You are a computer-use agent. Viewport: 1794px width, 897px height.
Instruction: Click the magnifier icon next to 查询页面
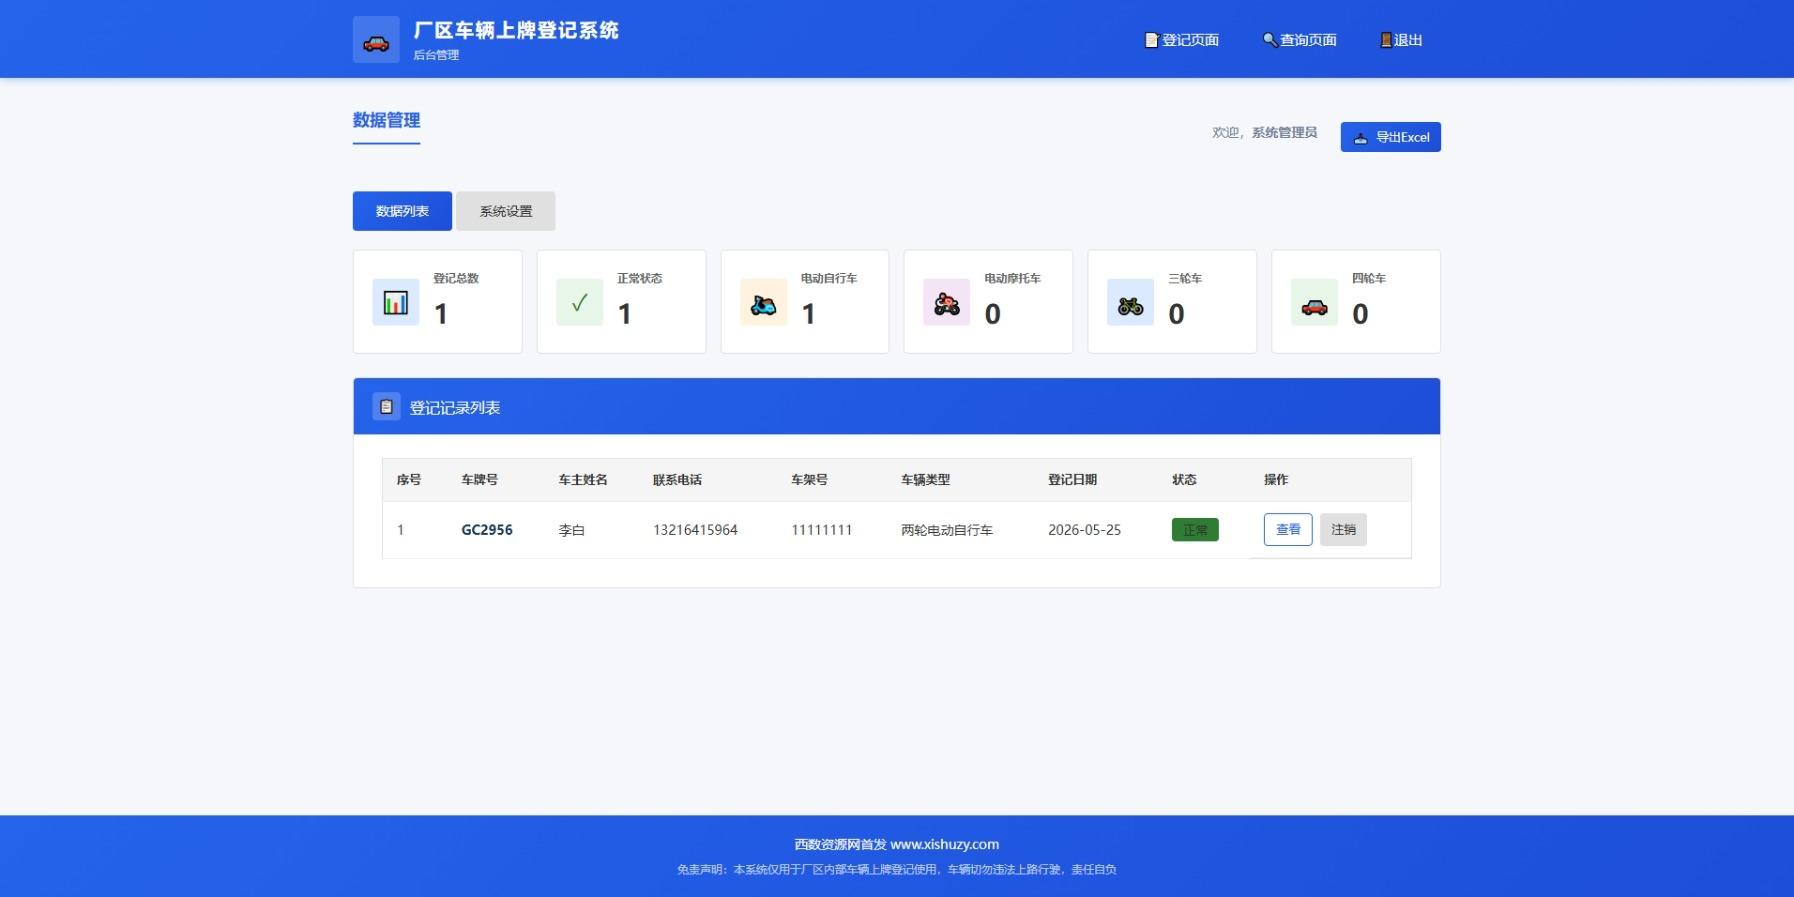(1270, 40)
